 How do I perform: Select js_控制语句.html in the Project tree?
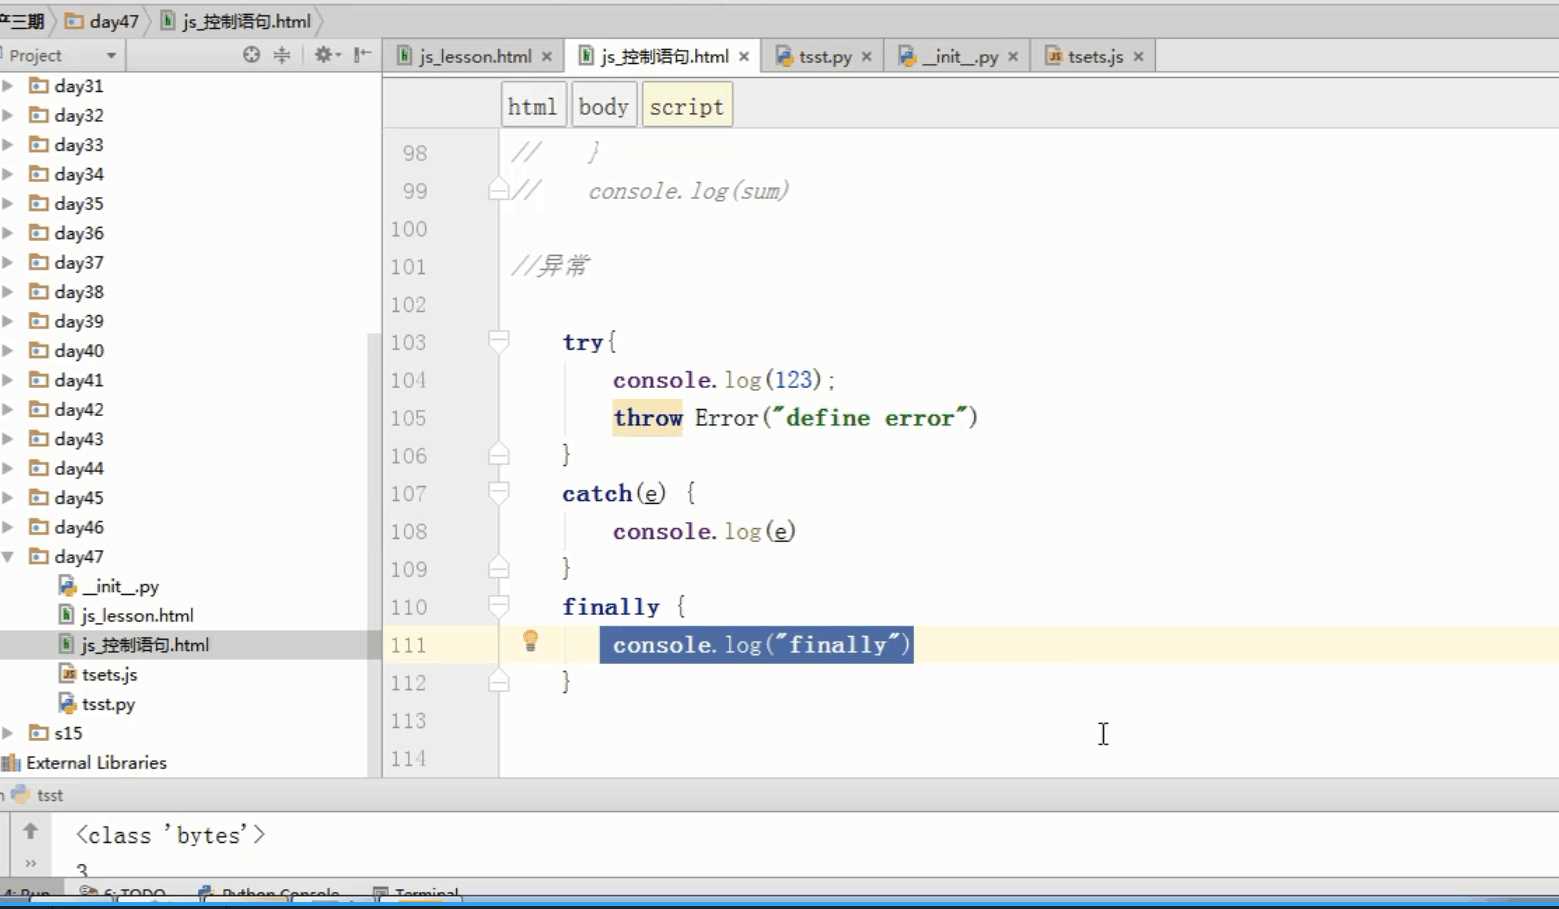point(145,645)
